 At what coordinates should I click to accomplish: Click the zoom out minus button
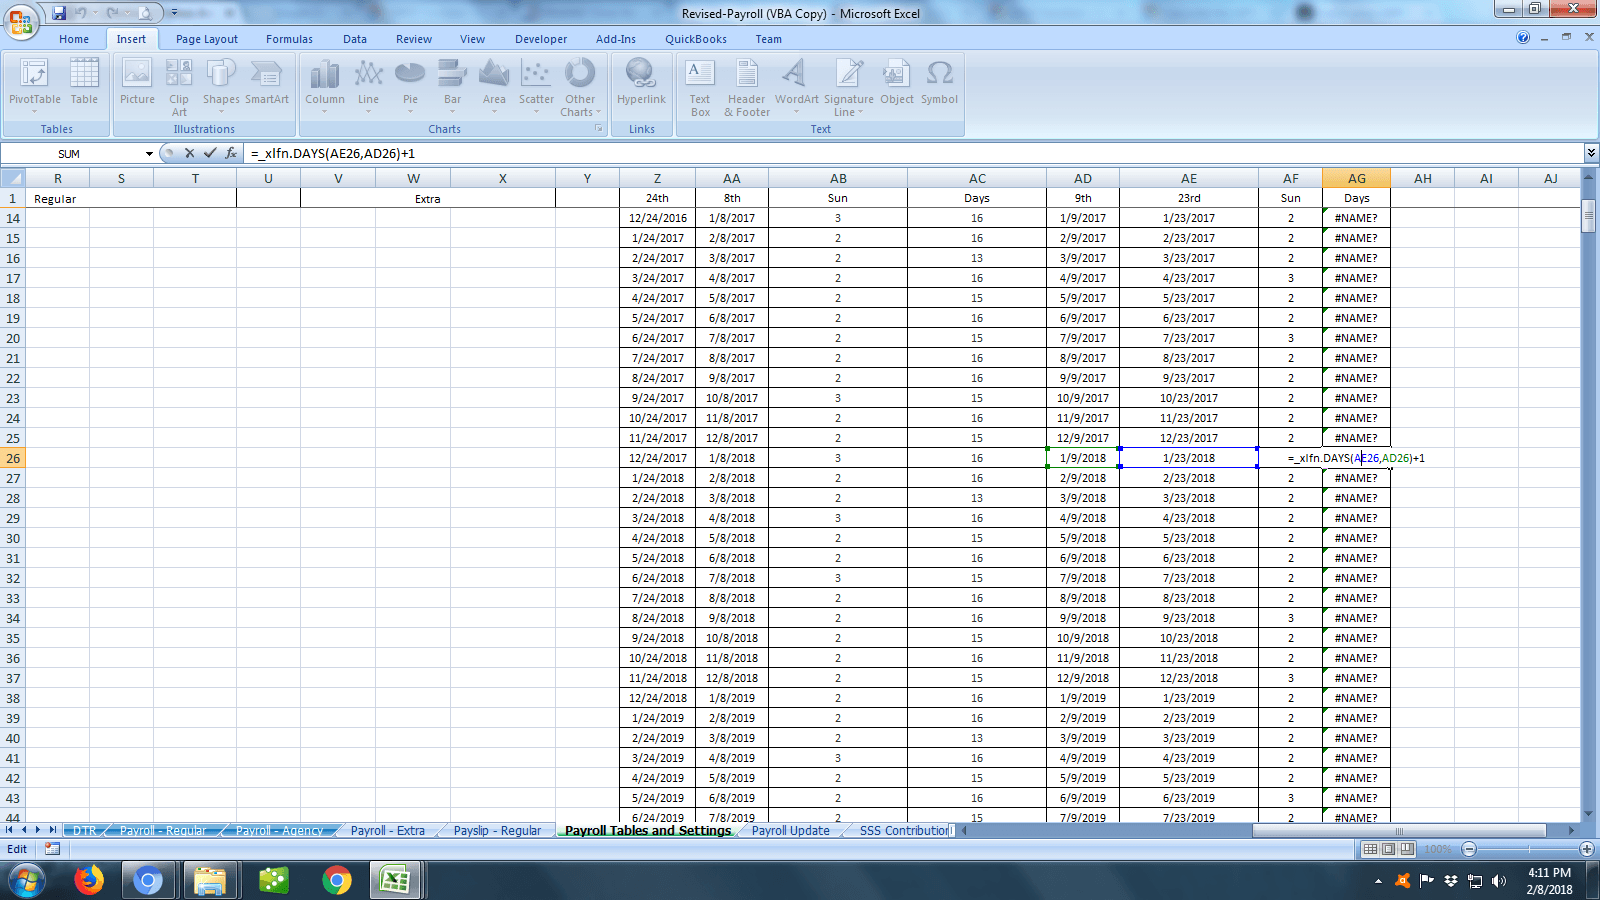pyautogui.click(x=1469, y=849)
